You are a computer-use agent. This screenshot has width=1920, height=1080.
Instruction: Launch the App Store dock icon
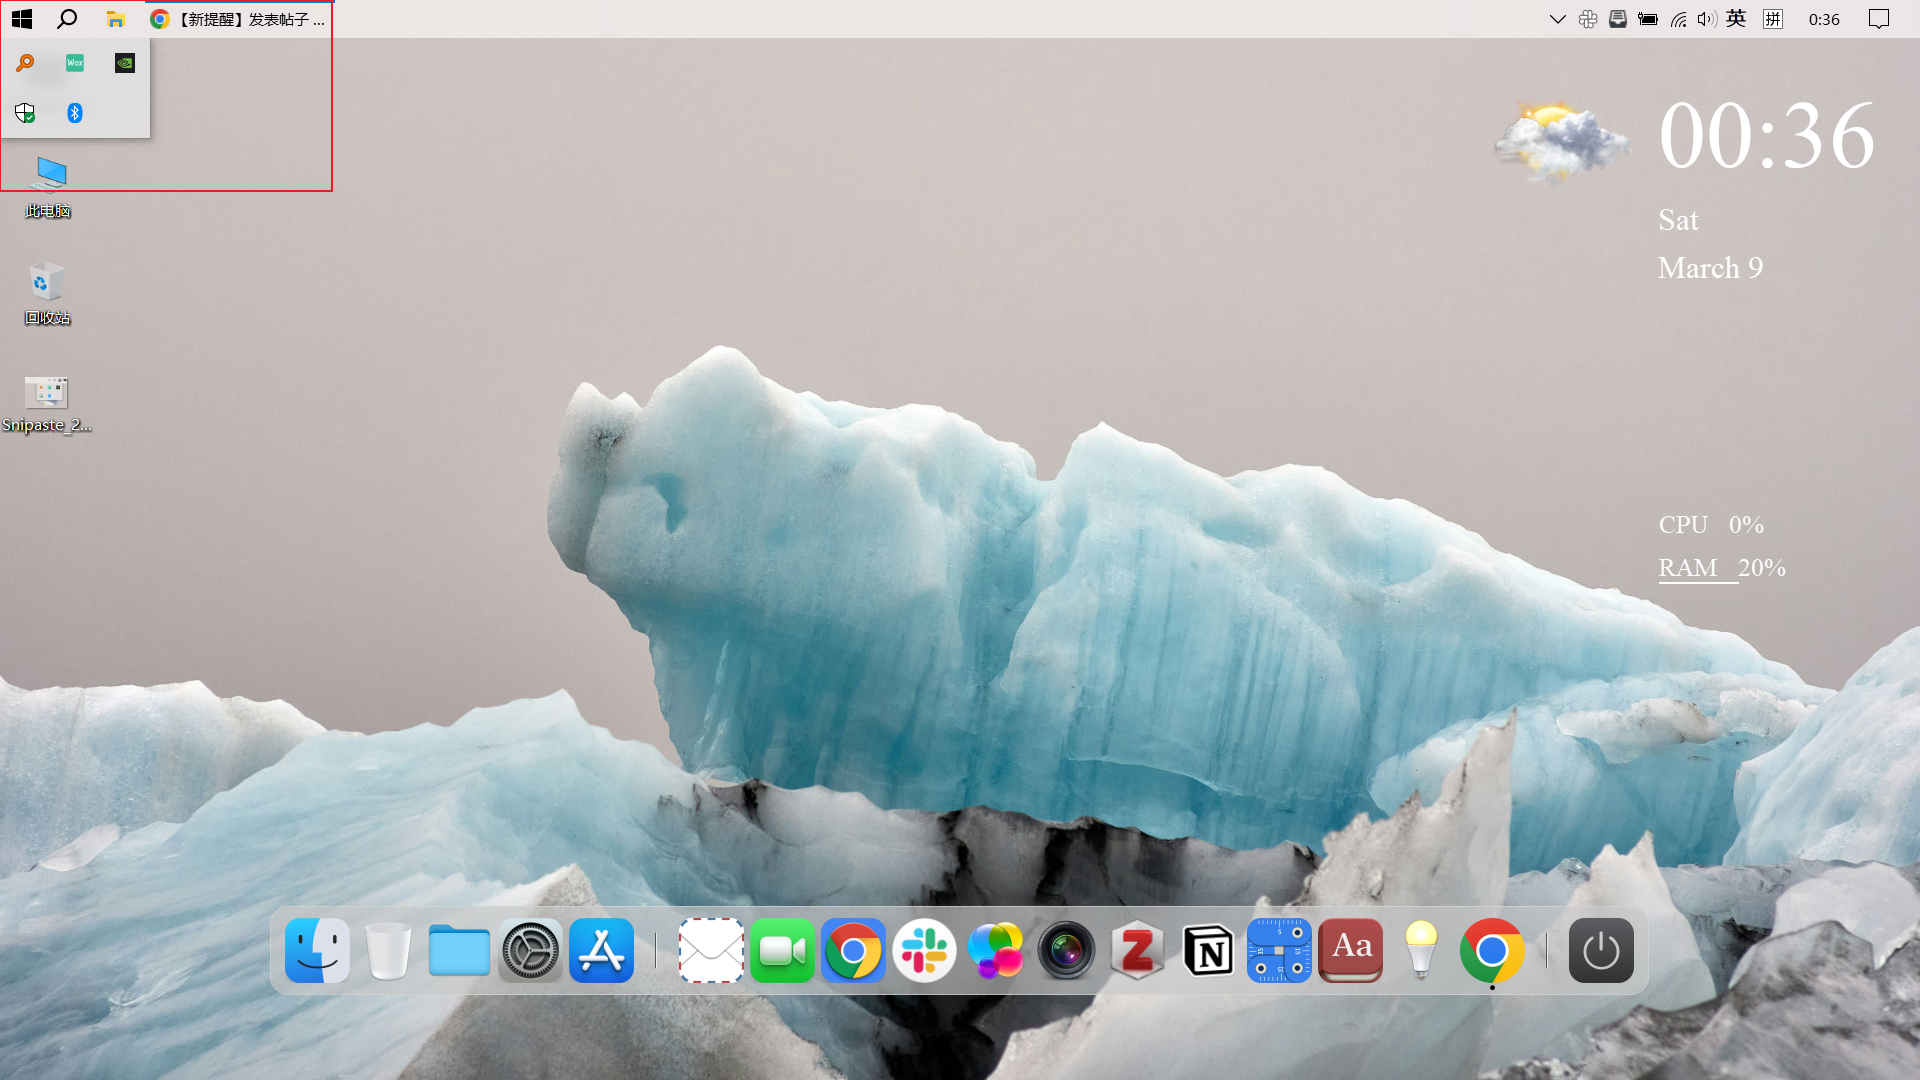coord(601,950)
